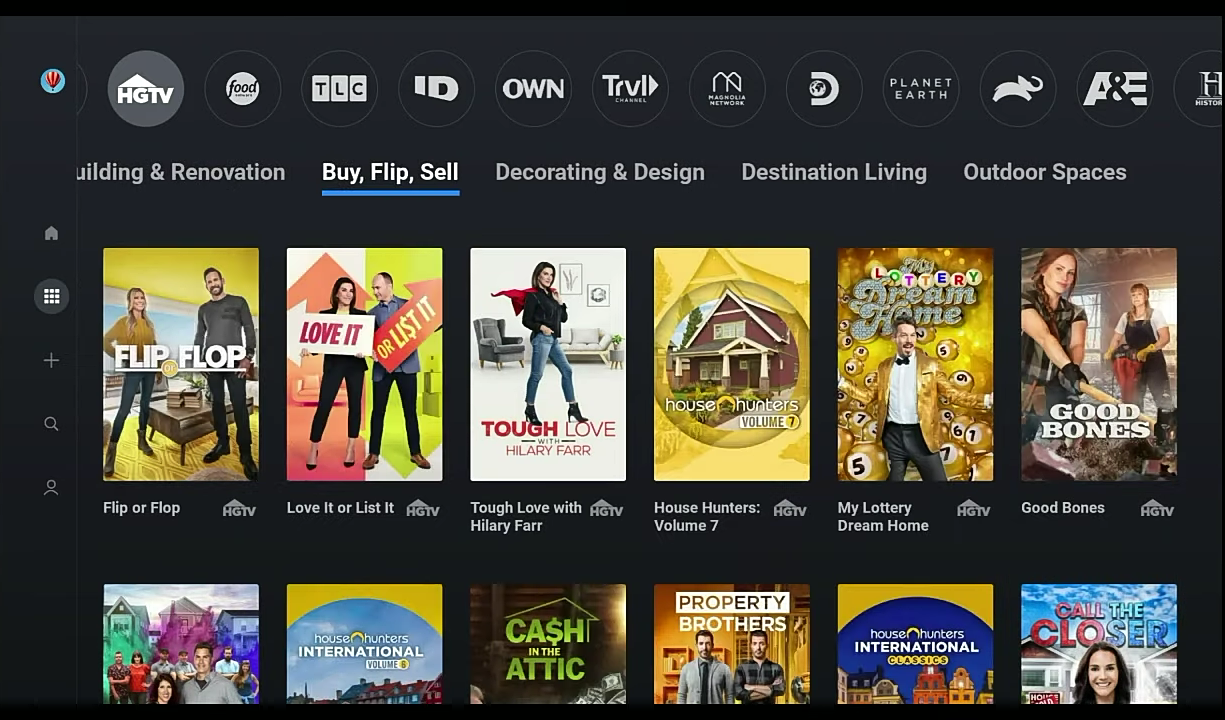Click HGTV badge beside Good Bones
Screen dimensions: 1225x720
coord(1157,508)
